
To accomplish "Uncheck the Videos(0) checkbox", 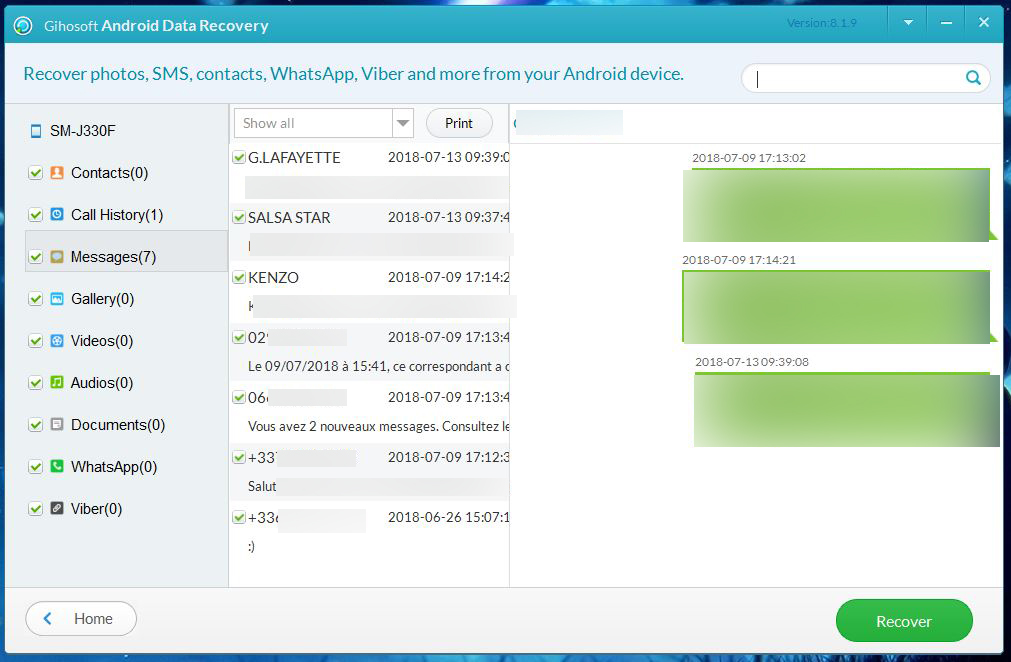I will tap(35, 341).
